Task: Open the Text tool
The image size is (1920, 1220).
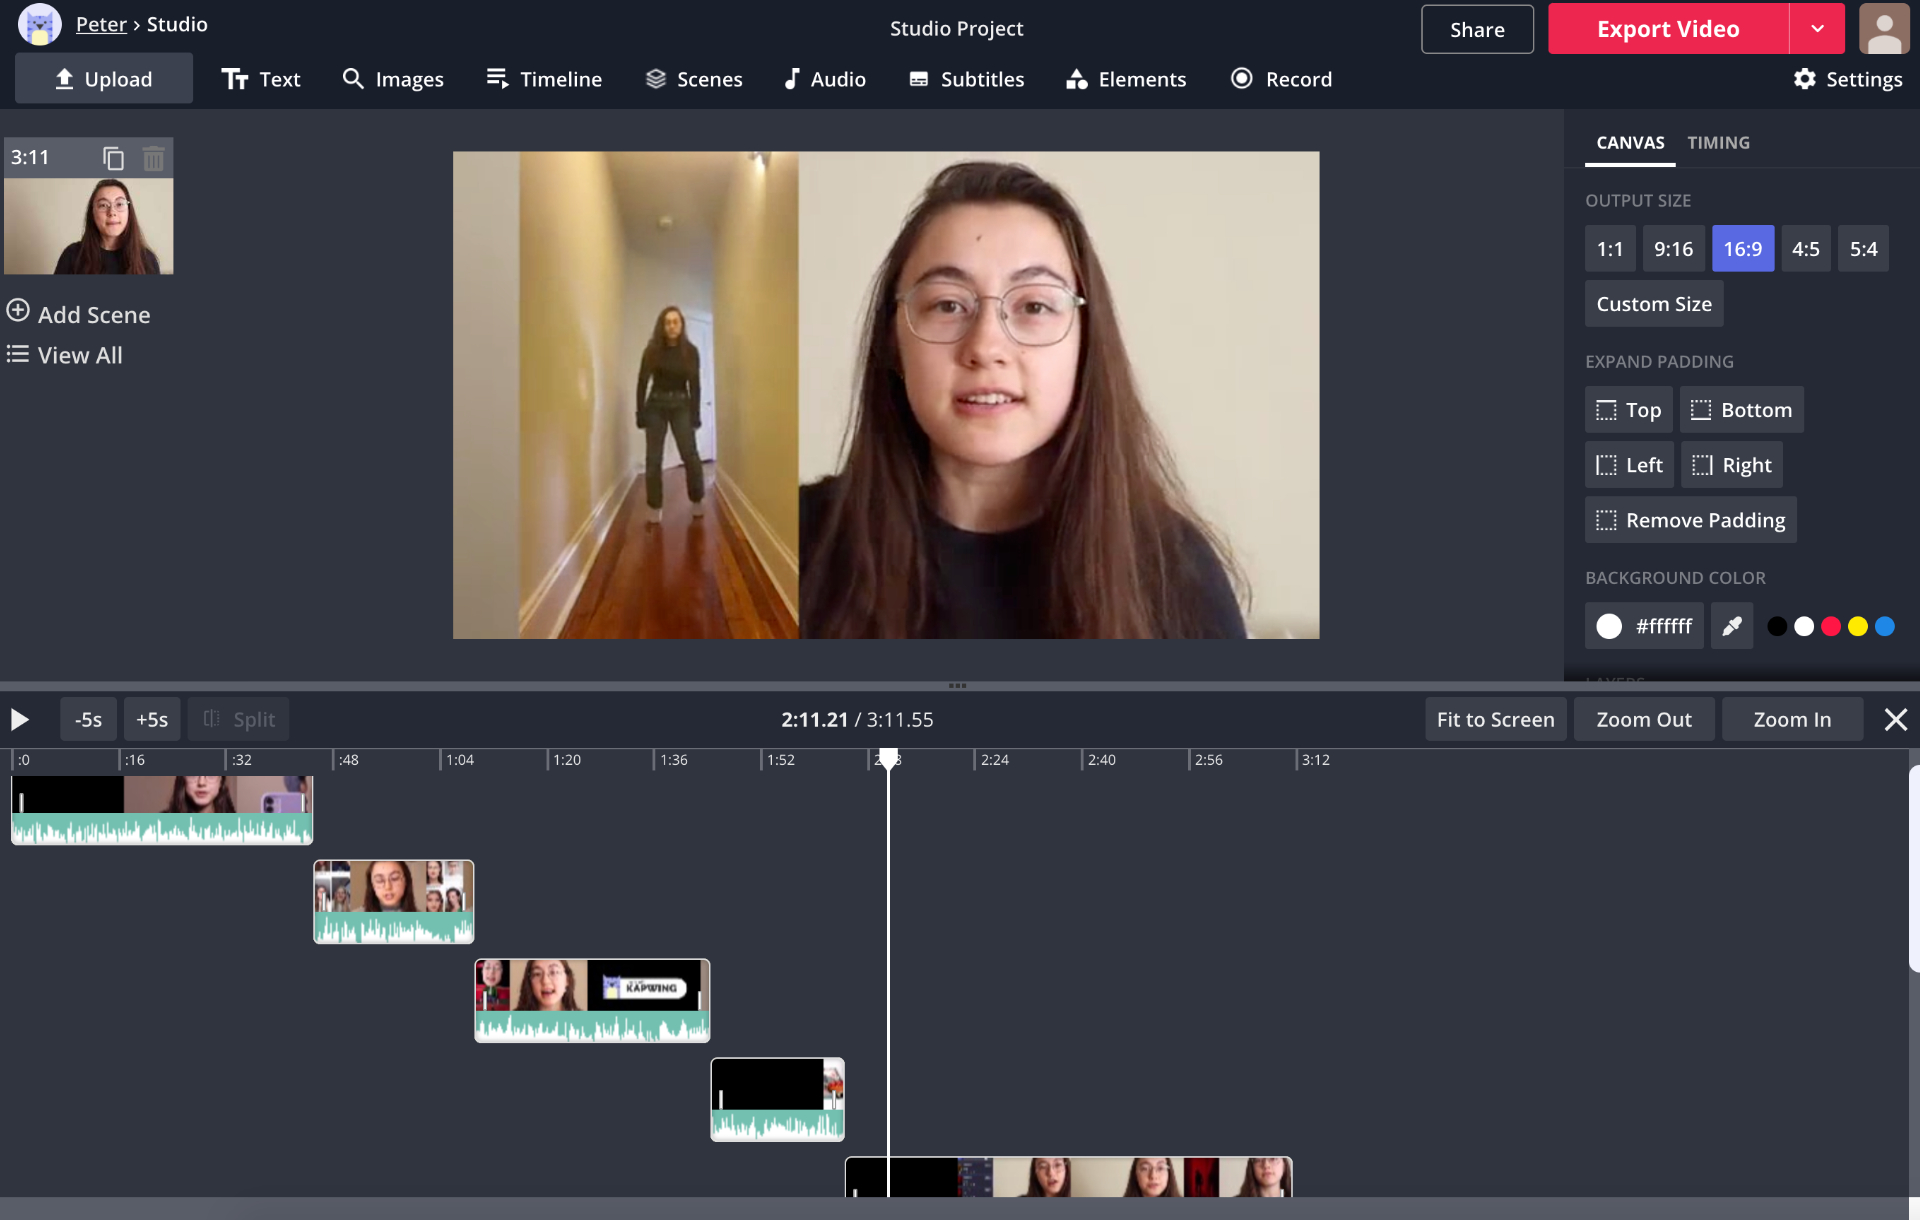Action: click(261, 79)
